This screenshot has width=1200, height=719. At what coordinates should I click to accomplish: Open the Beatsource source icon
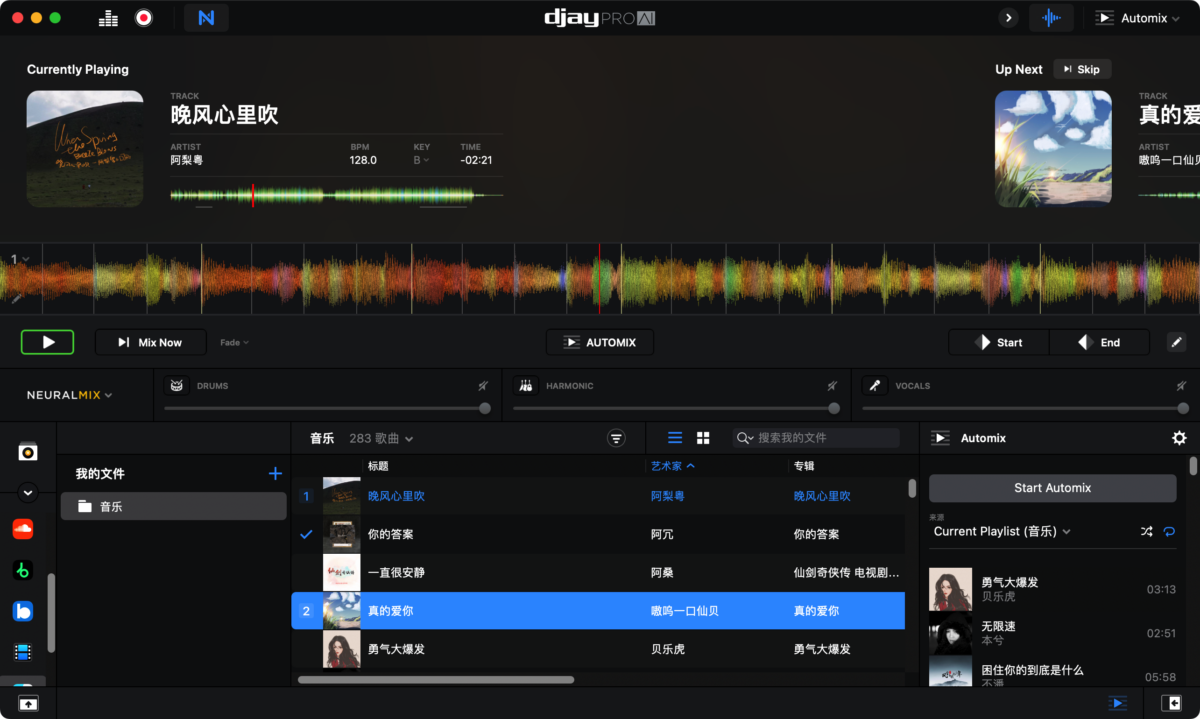[x=22, y=611]
